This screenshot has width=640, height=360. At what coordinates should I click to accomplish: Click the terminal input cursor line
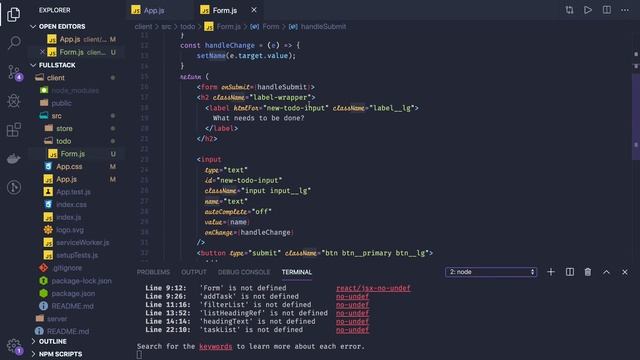pos(139,355)
